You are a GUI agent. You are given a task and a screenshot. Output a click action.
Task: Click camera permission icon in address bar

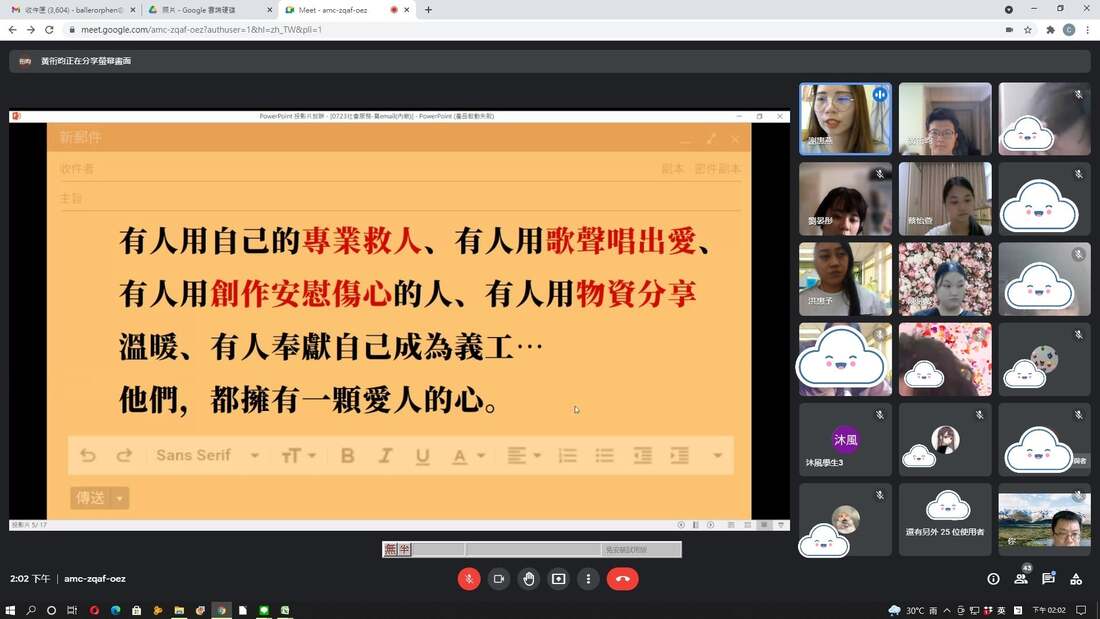tap(1009, 29)
